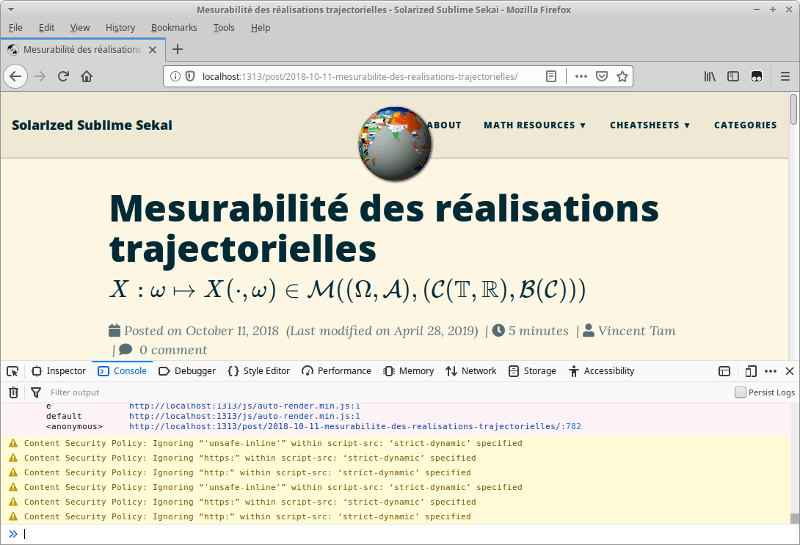The width and height of the screenshot is (800, 545).
Task: Enable the Persist Logs checkbox
Action: pyautogui.click(x=740, y=393)
